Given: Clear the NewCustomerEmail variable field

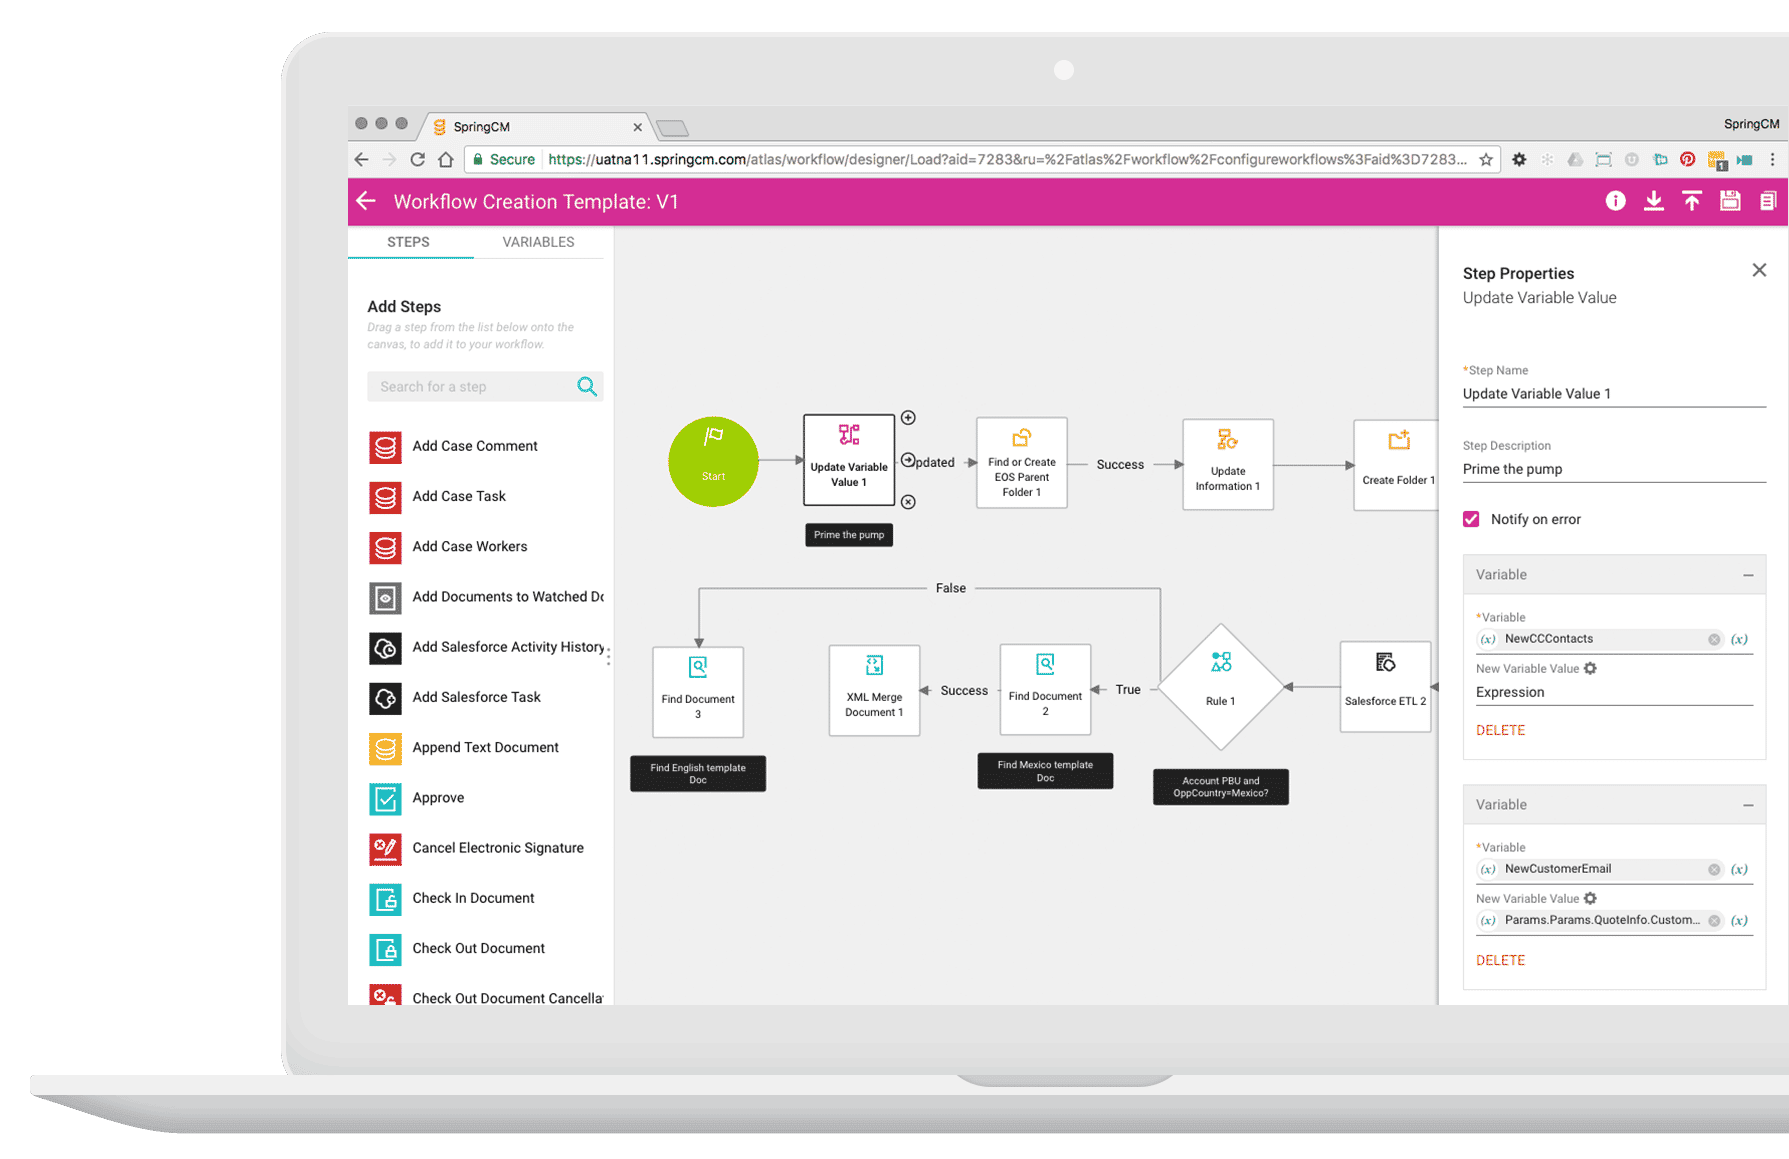Looking at the screenshot, I should click(x=1714, y=869).
